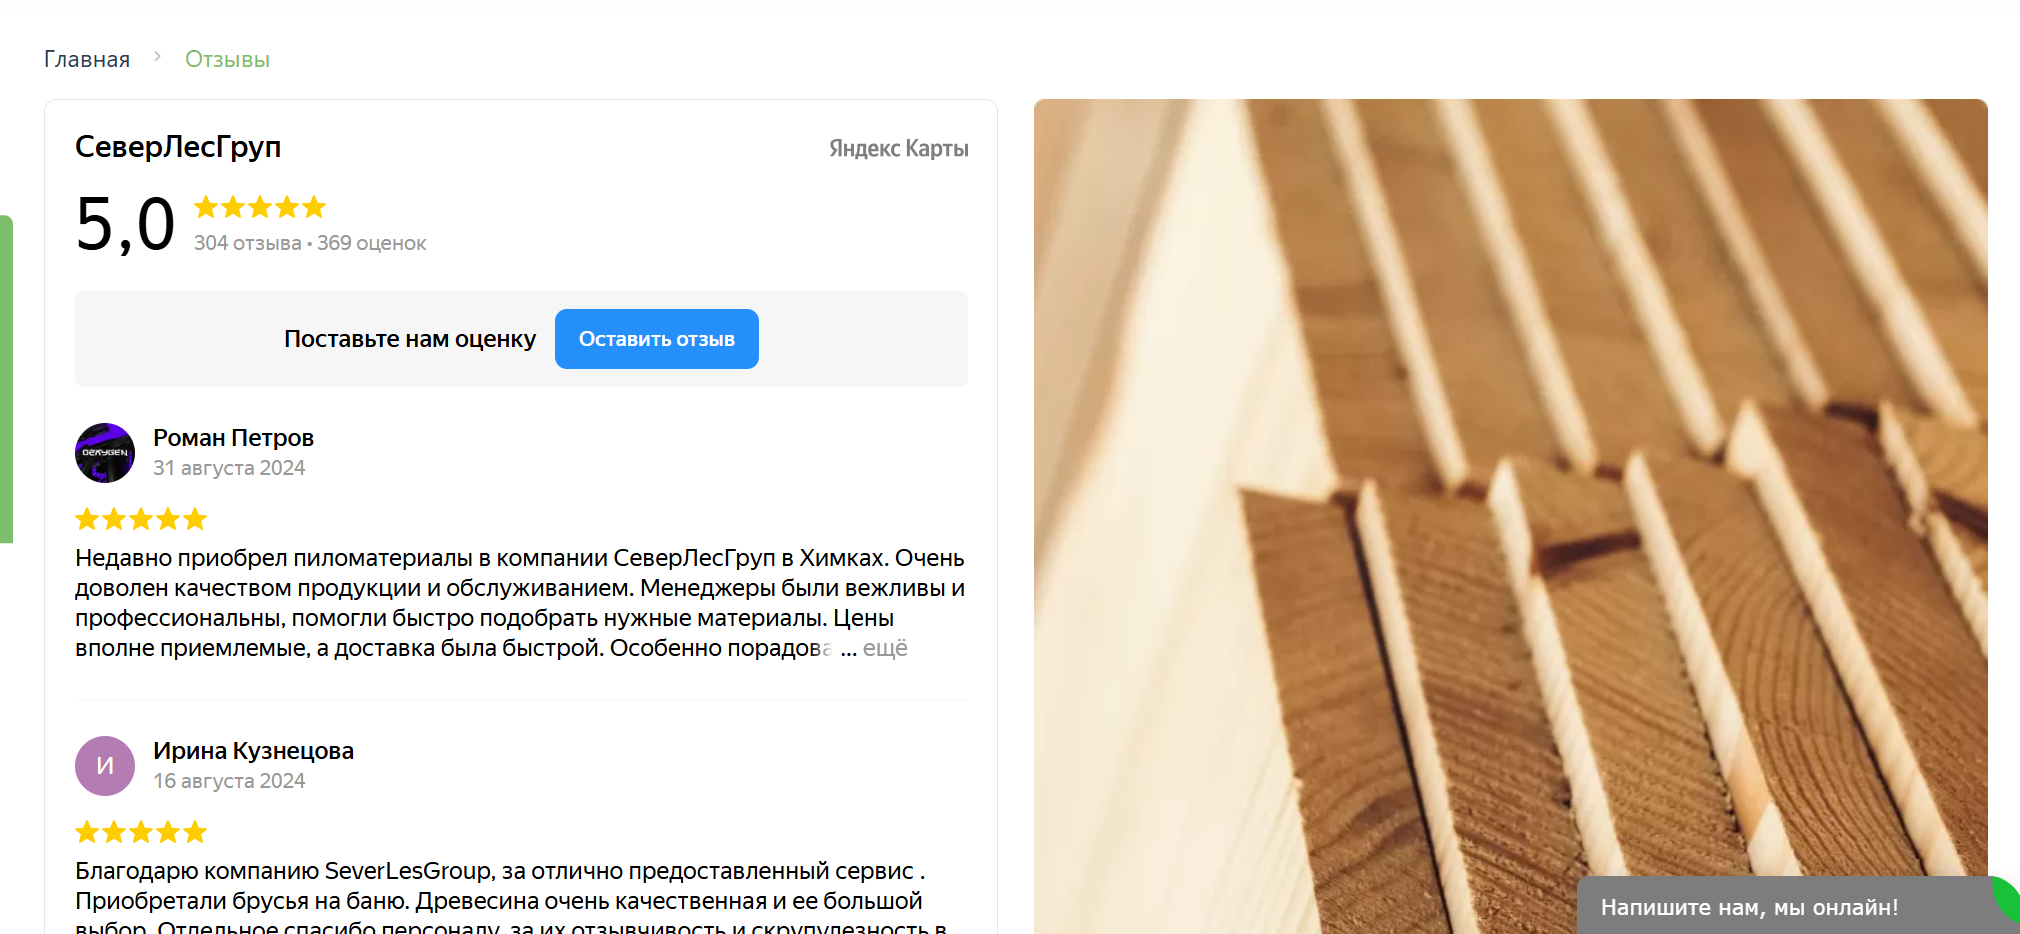This screenshot has height=934, width=2020.
Task: Select the Отзывы breadcrumb item
Action: click(227, 59)
